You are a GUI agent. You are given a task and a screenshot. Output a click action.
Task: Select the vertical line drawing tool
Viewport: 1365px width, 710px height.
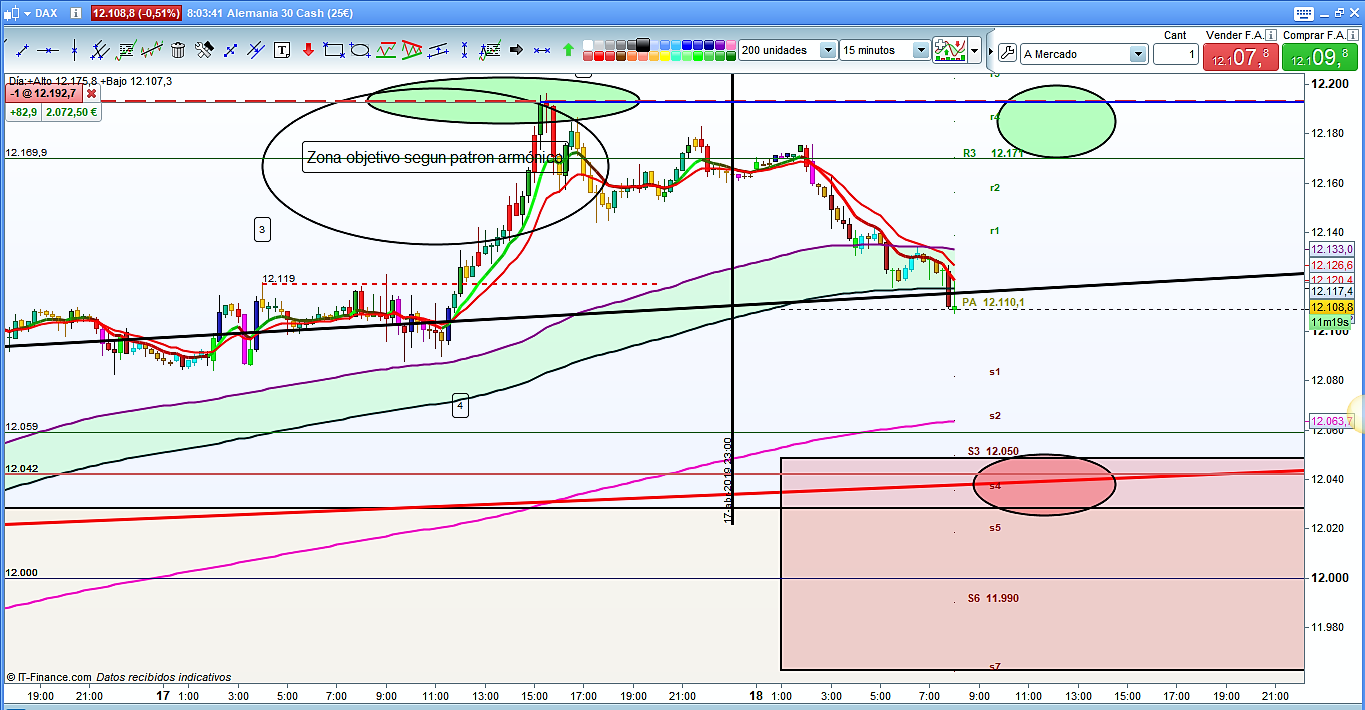73,50
